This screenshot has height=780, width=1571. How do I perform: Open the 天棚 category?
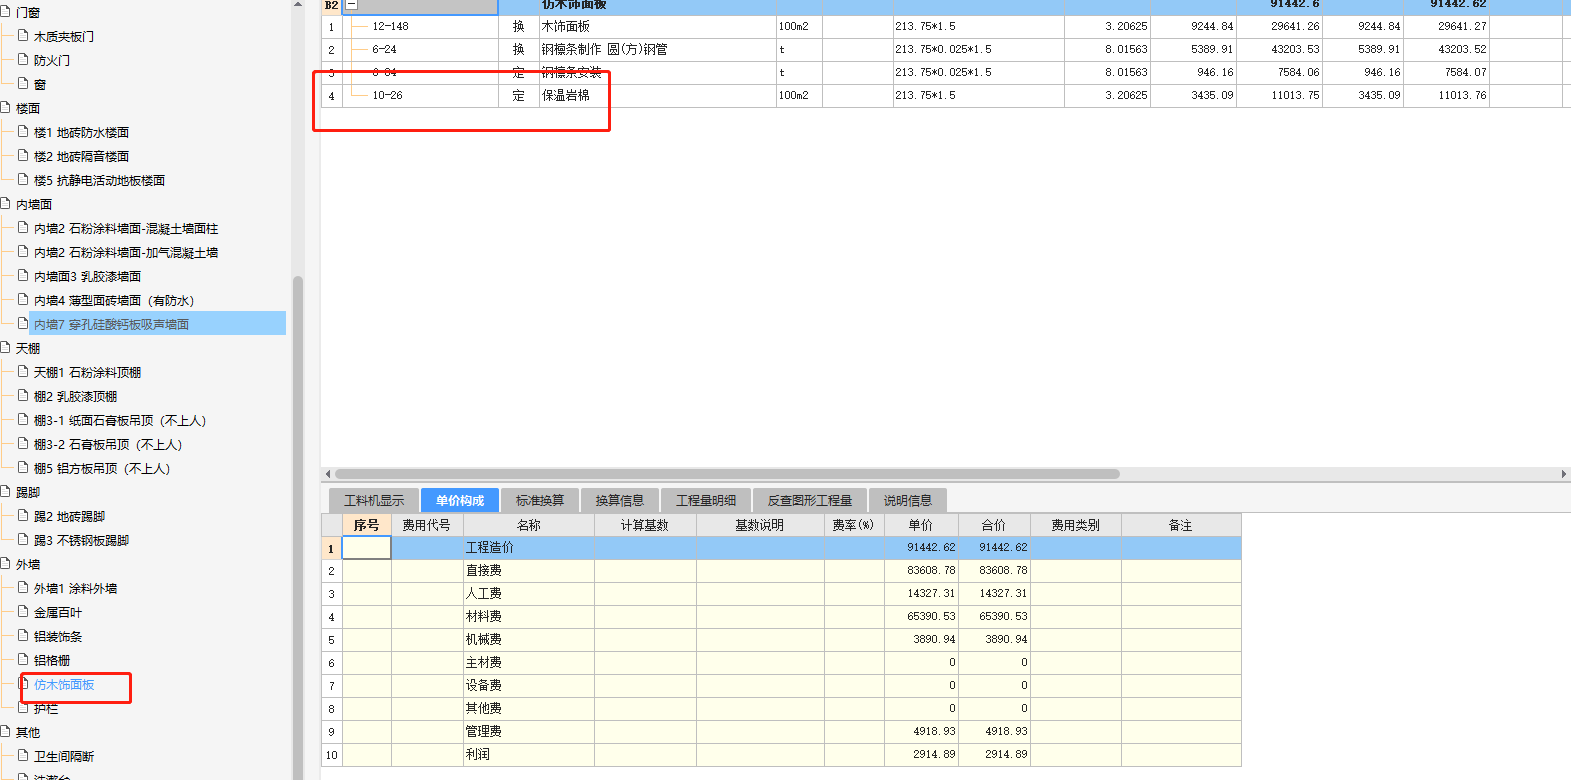coord(28,349)
